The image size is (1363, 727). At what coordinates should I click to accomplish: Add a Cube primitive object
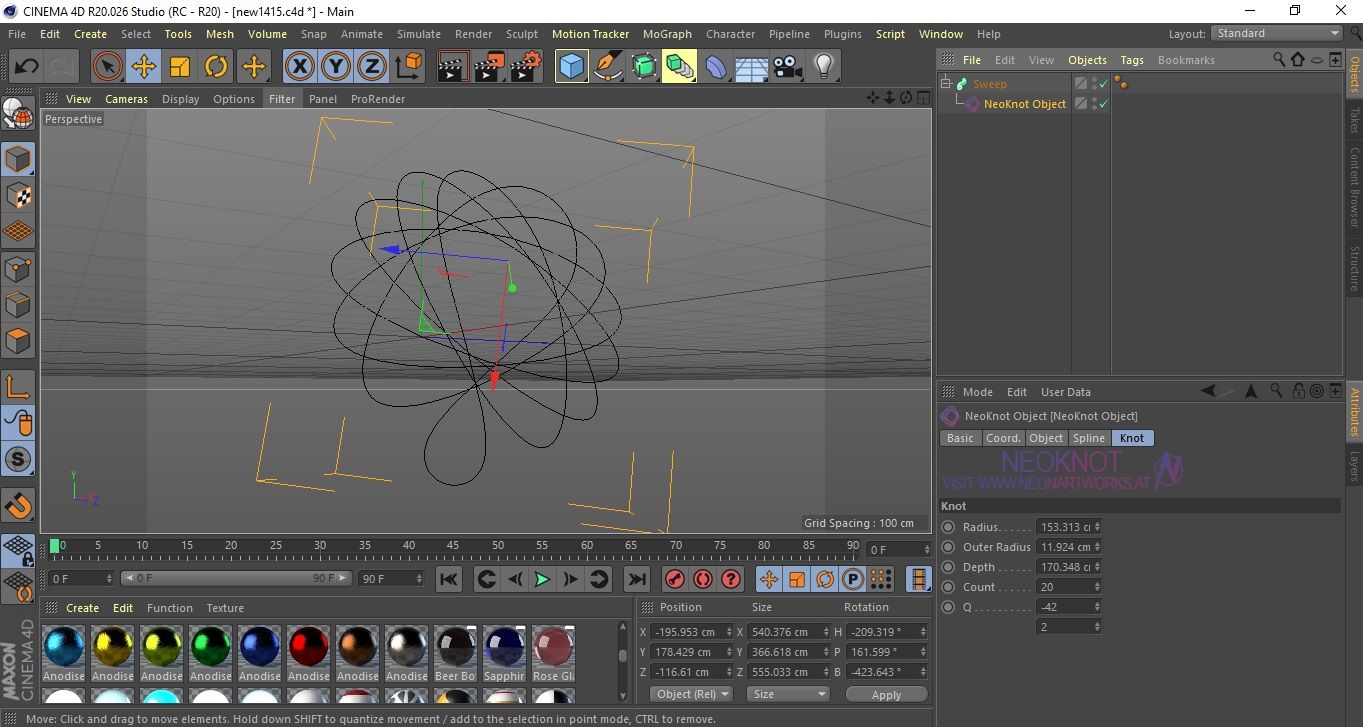click(571, 67)
